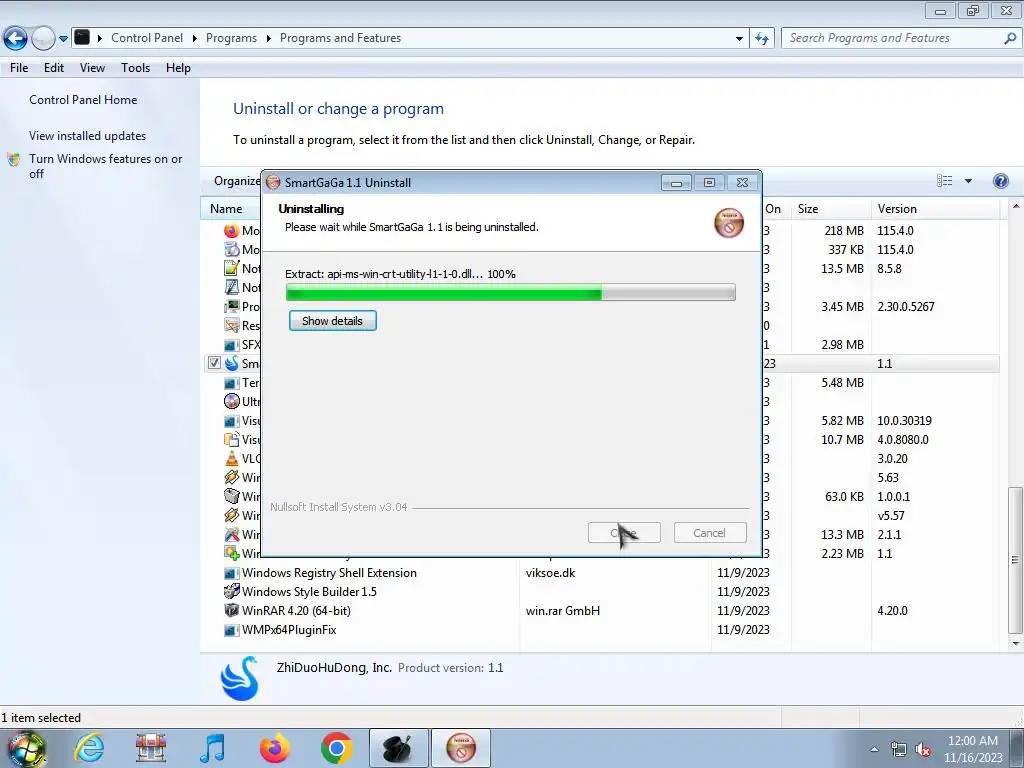Open the View menu
The image size is (1024, 768).
[92, 68]
